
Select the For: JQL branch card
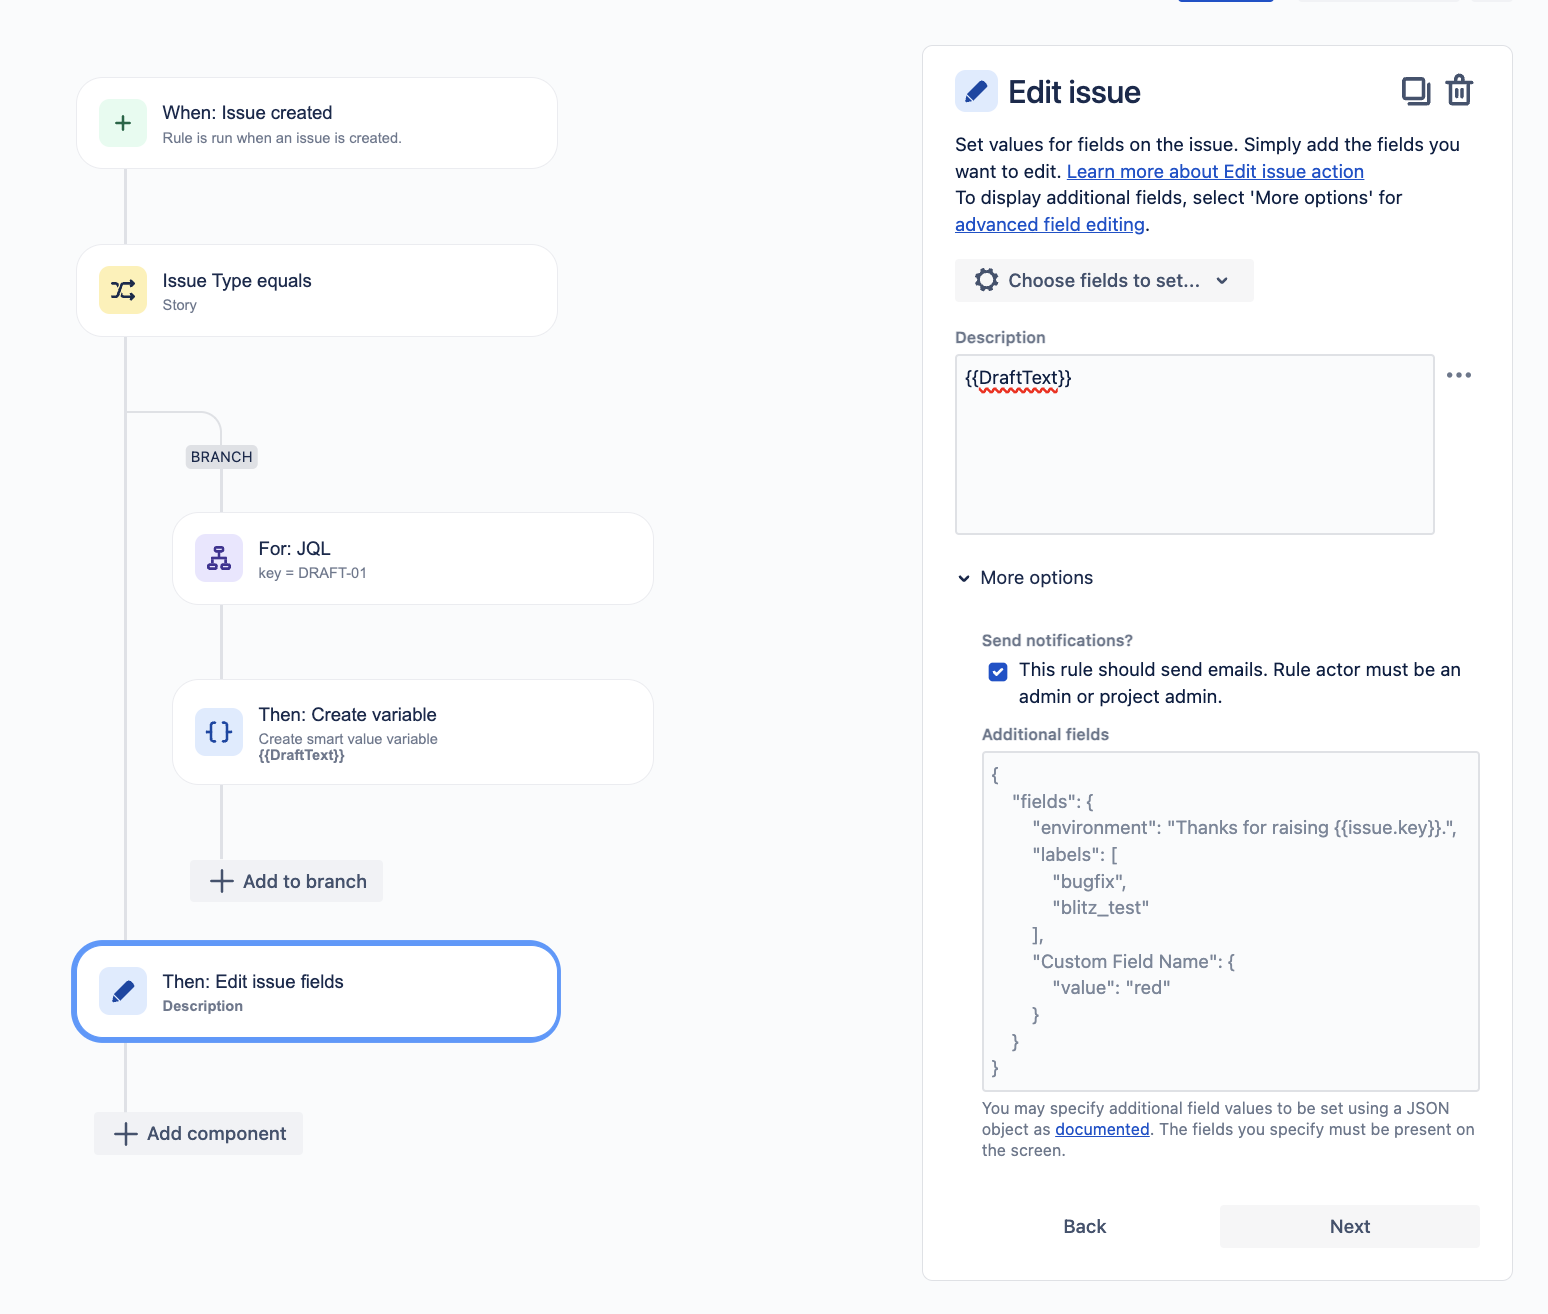(413, 558)
